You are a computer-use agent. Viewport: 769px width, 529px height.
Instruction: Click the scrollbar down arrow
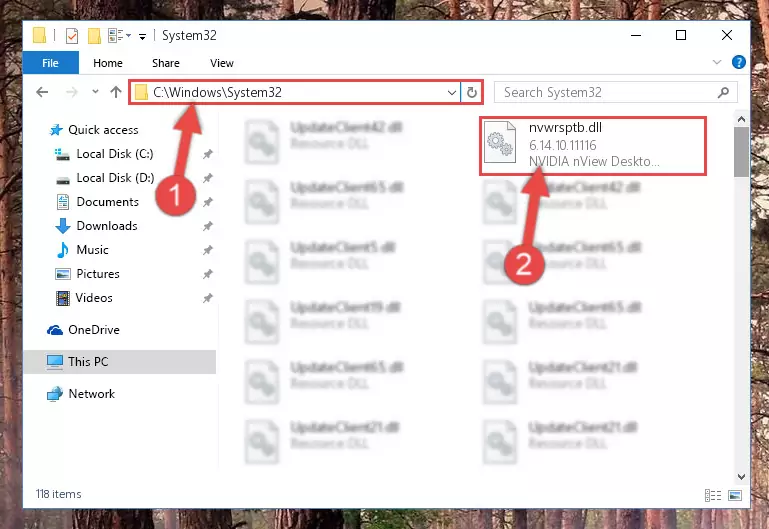point(741,477)
